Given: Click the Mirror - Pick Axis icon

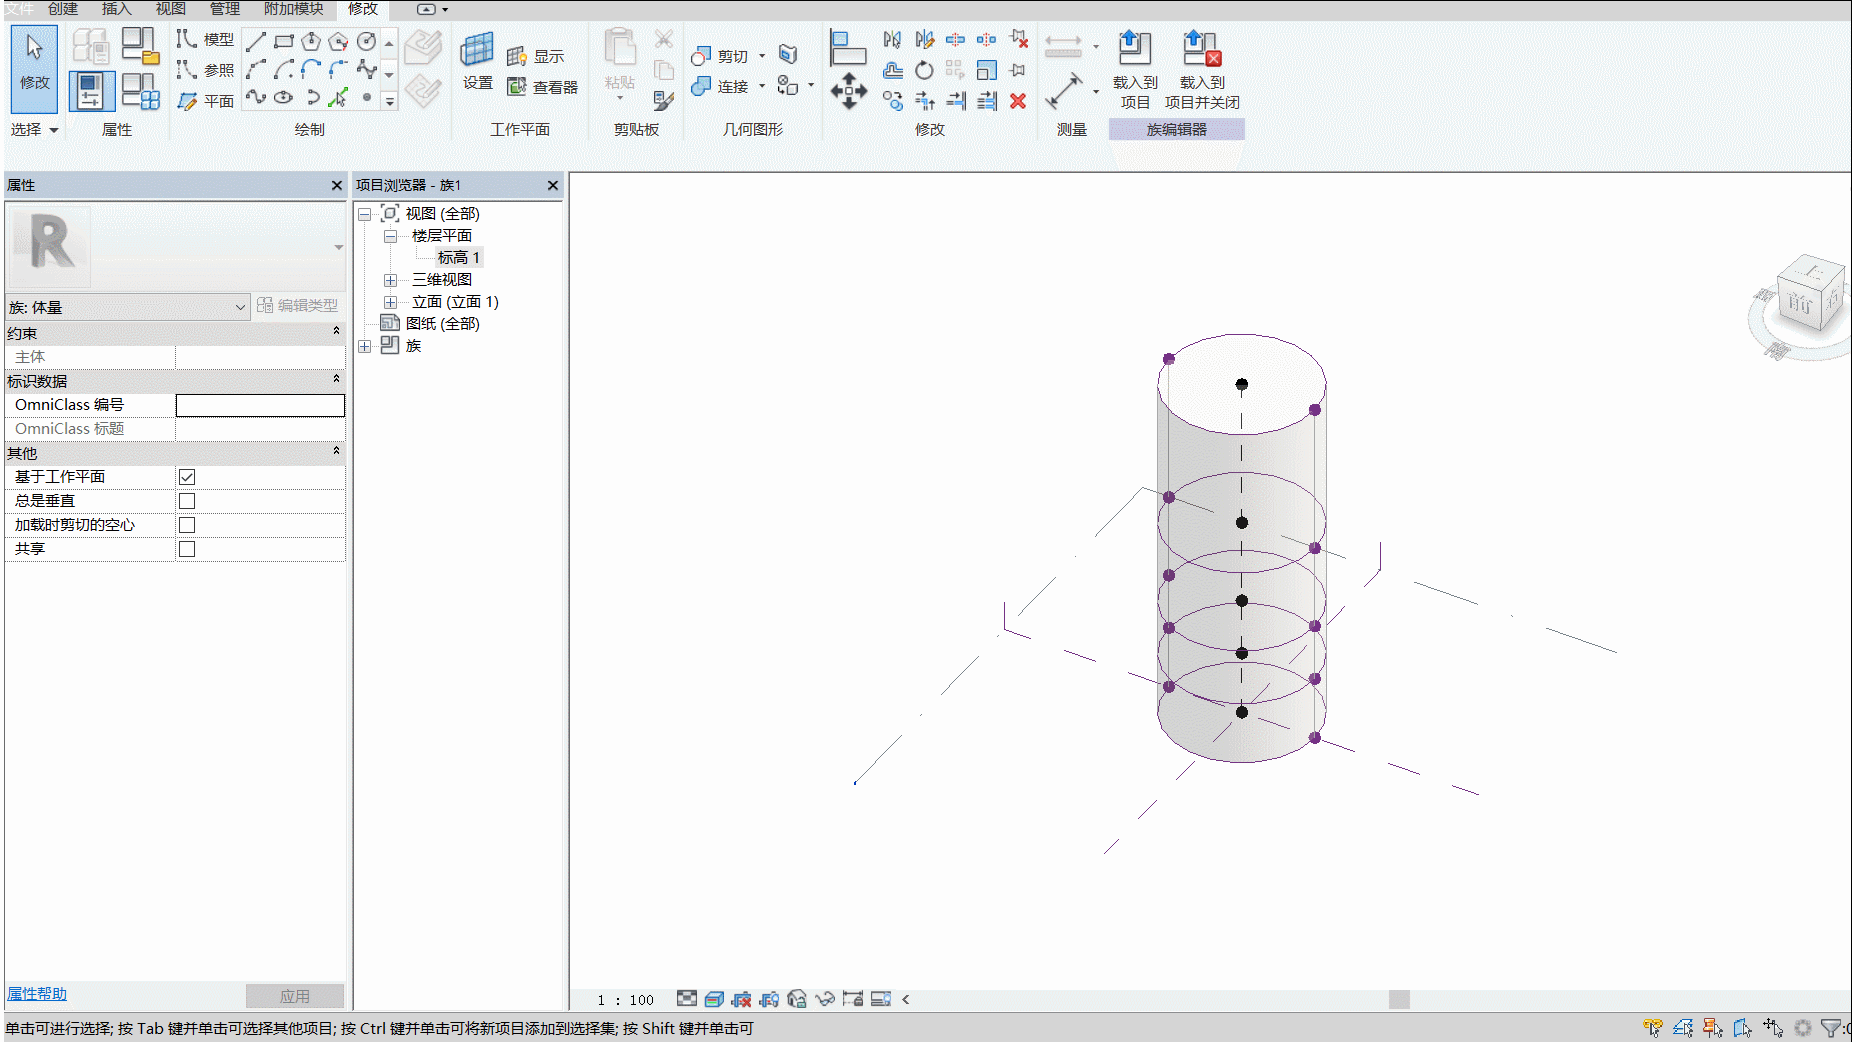Looking at the screenshot, I should (x=892, y=40).
